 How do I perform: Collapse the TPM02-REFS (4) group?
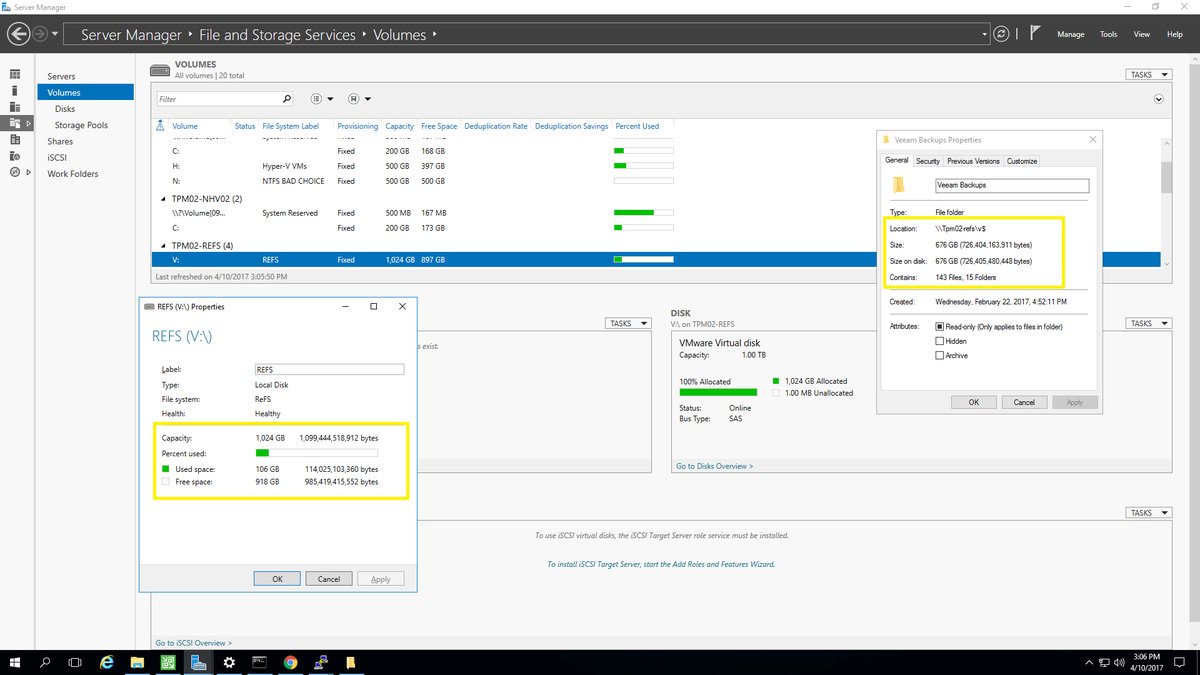pos(163,244)
